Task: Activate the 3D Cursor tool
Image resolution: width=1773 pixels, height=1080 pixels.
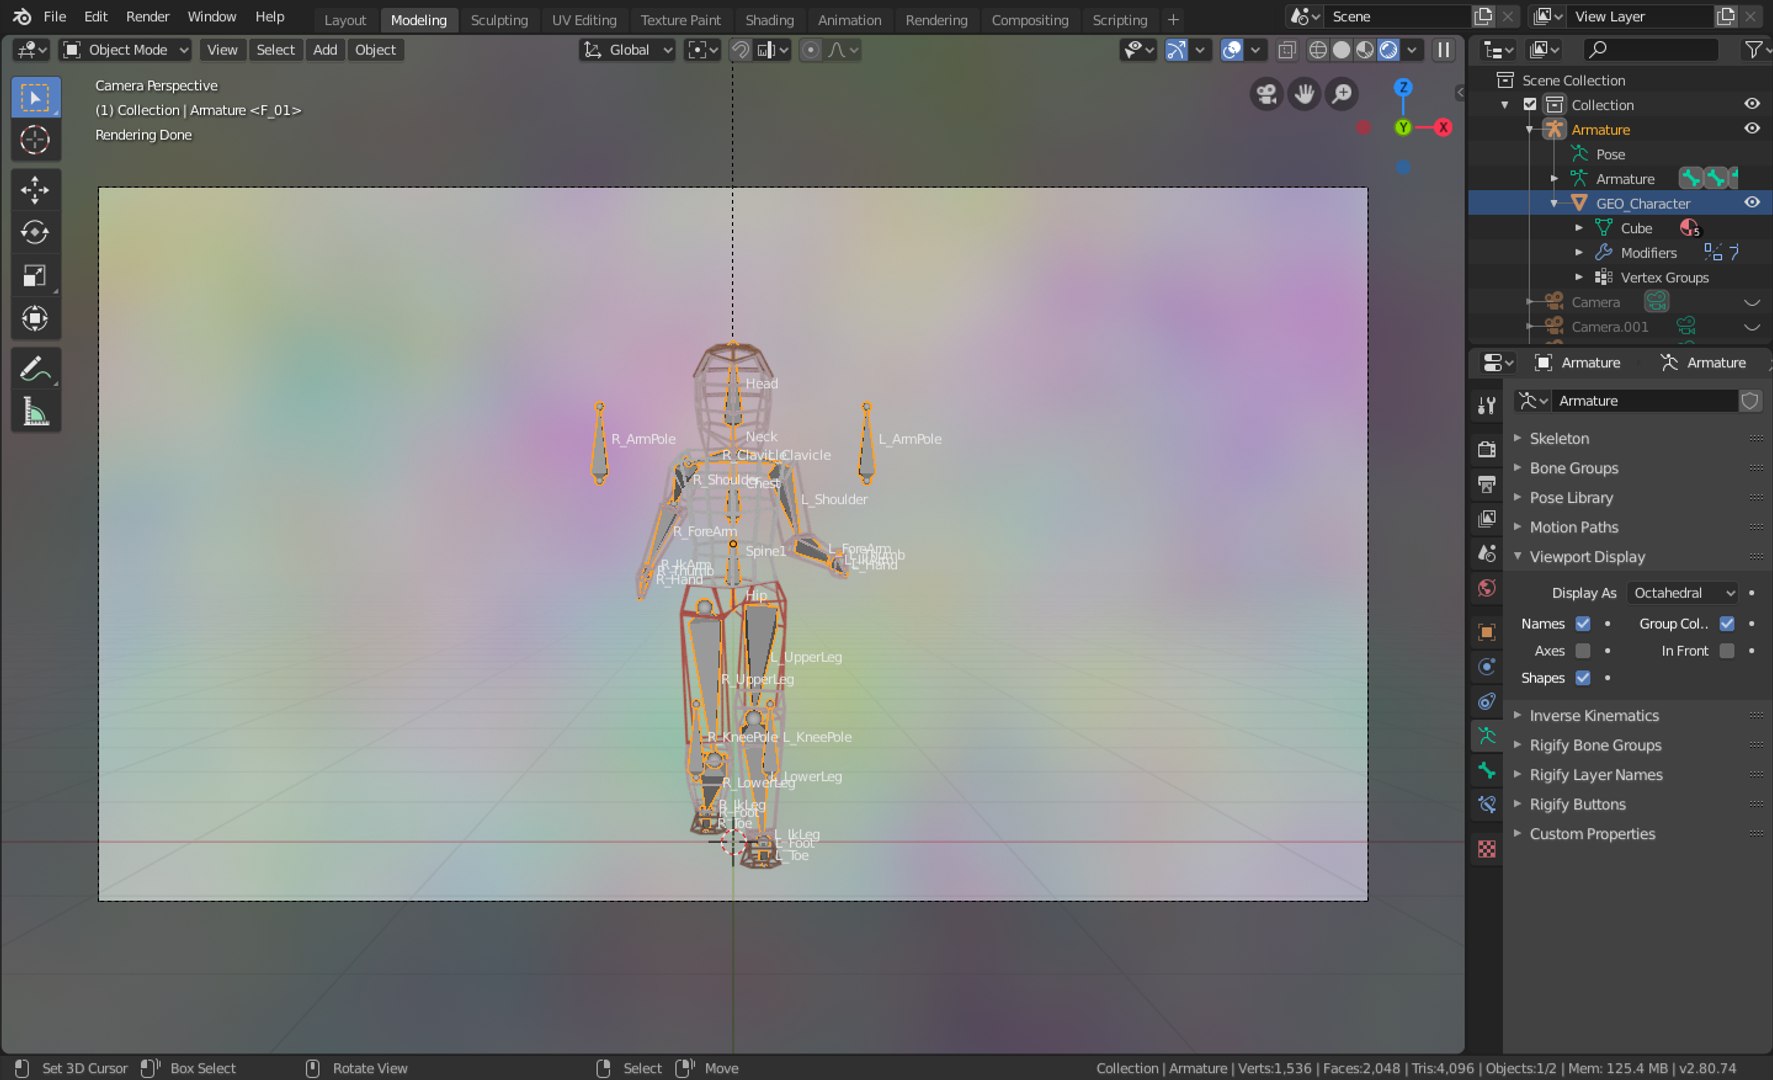Action: [x=35, y=140]
